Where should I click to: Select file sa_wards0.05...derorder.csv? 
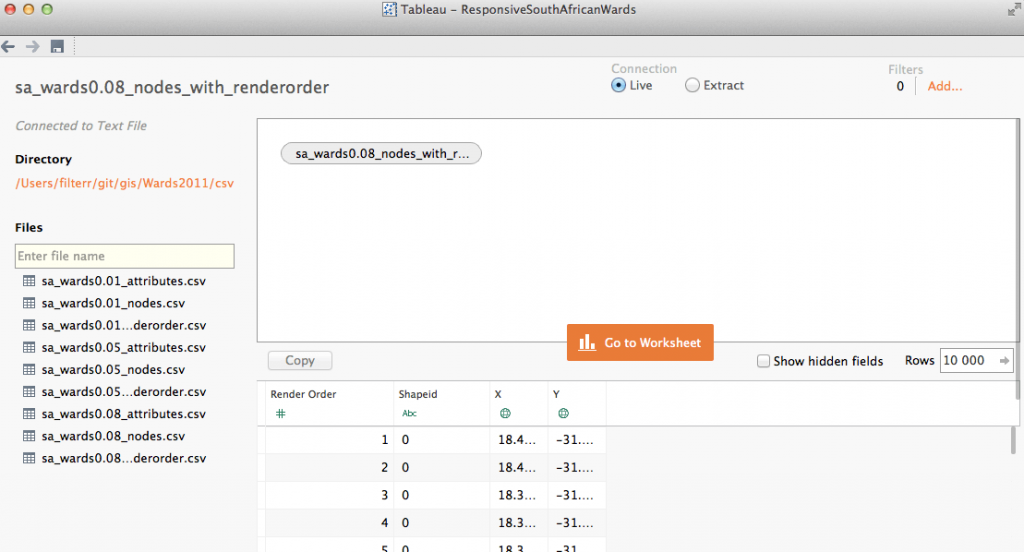click(123, 392)
